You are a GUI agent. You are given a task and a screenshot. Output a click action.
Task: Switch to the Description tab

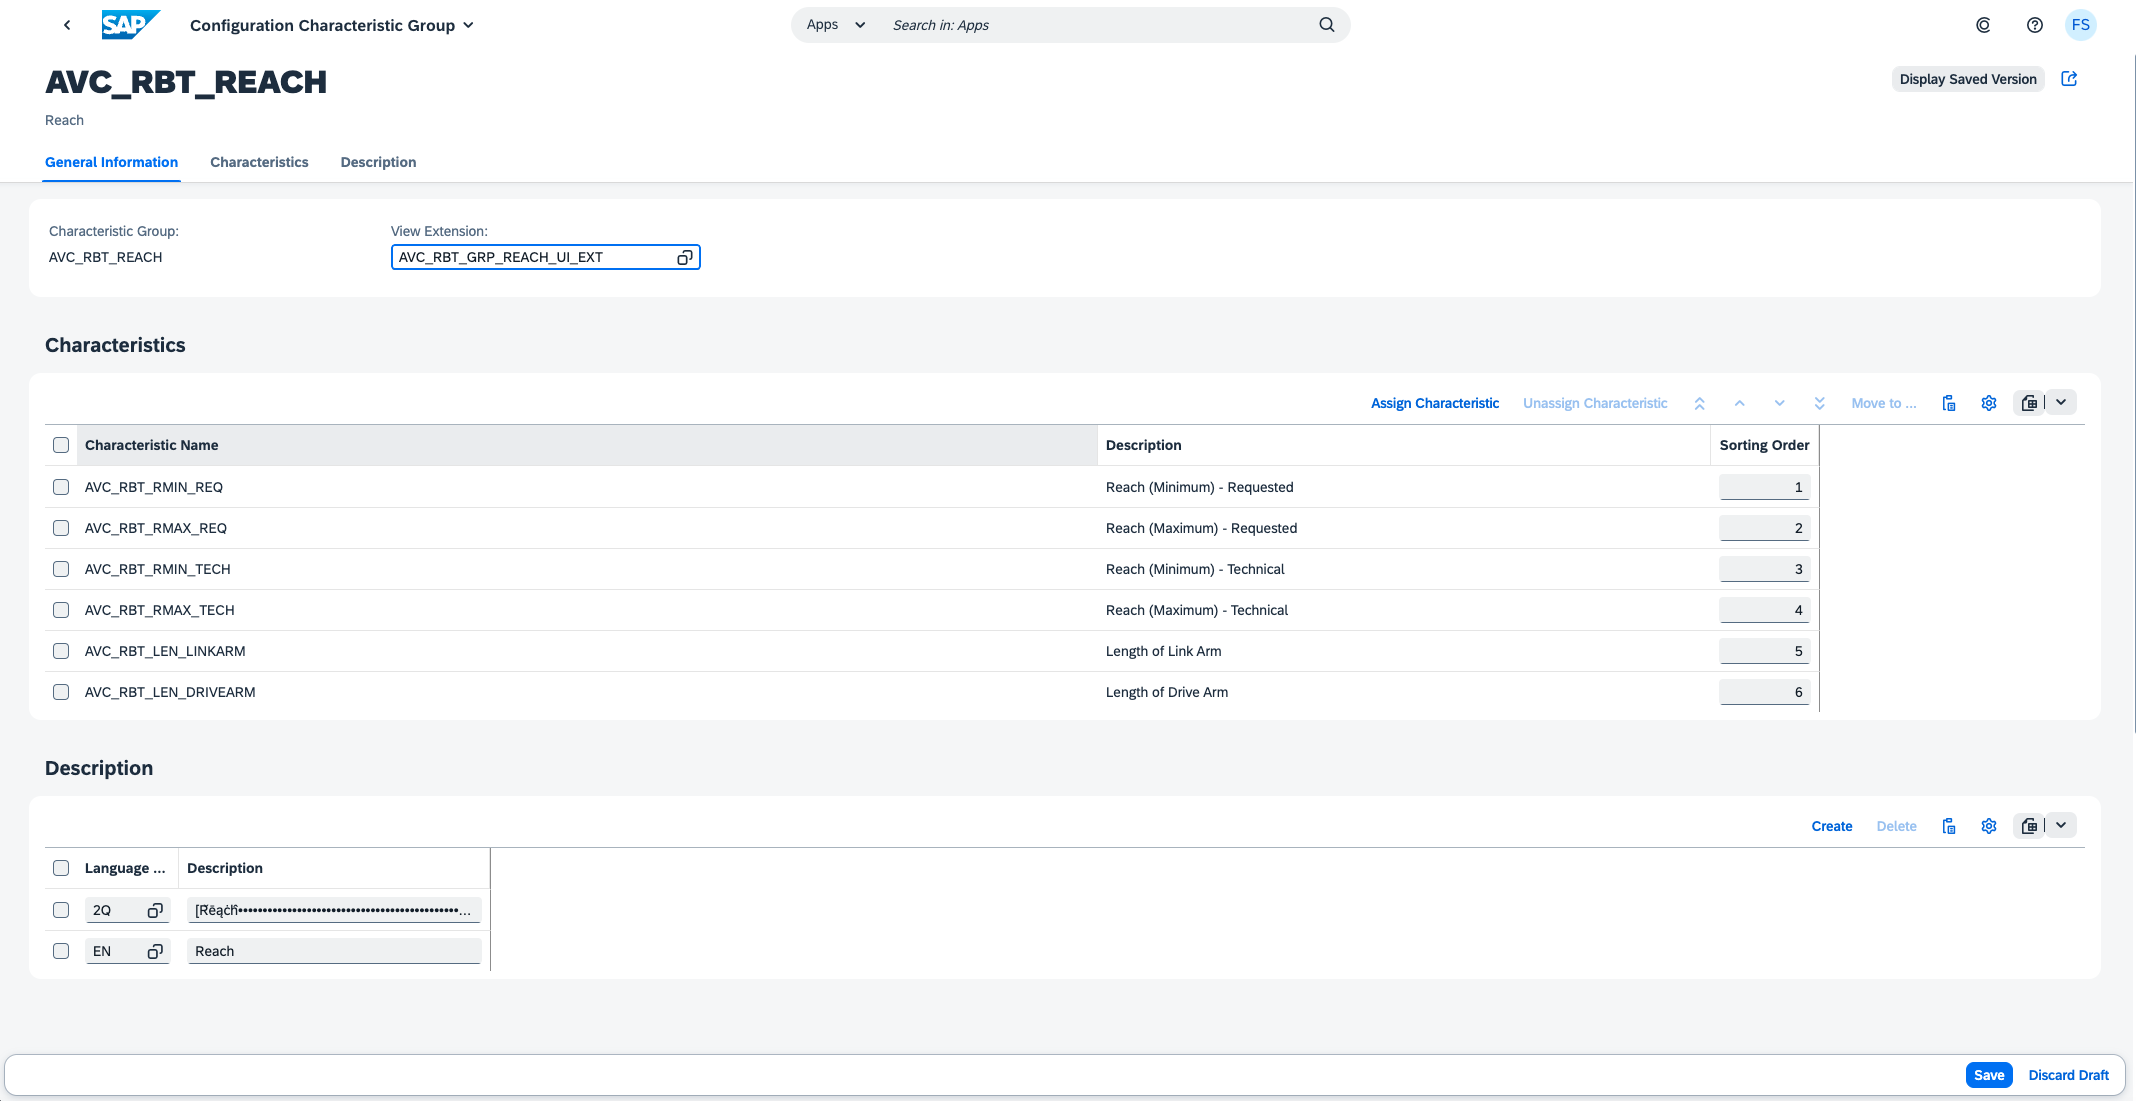(378, 162)
